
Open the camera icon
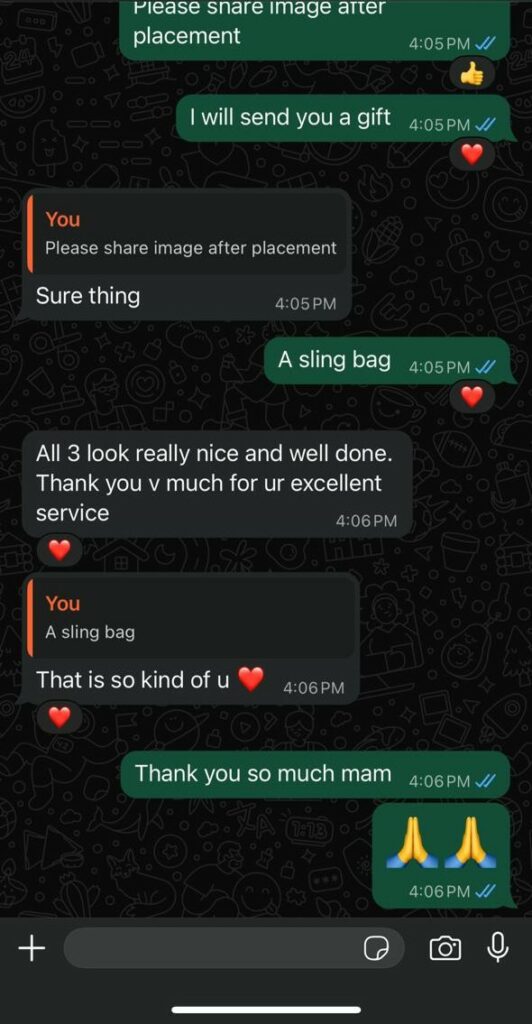click(445, 948)
